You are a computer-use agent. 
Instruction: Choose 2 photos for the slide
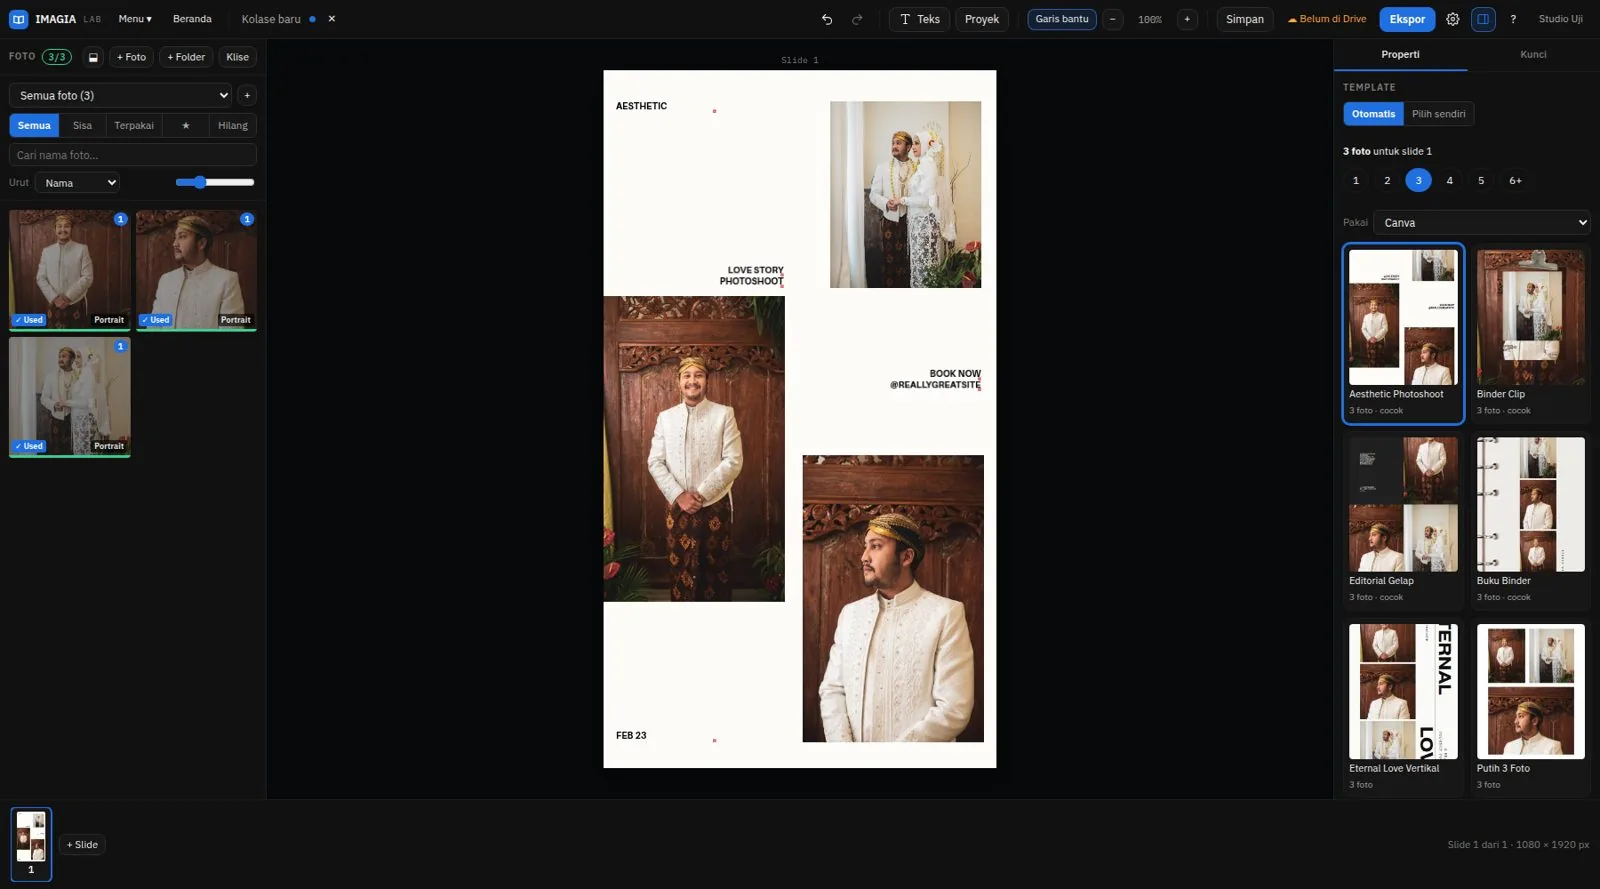tap(1387, 181)
